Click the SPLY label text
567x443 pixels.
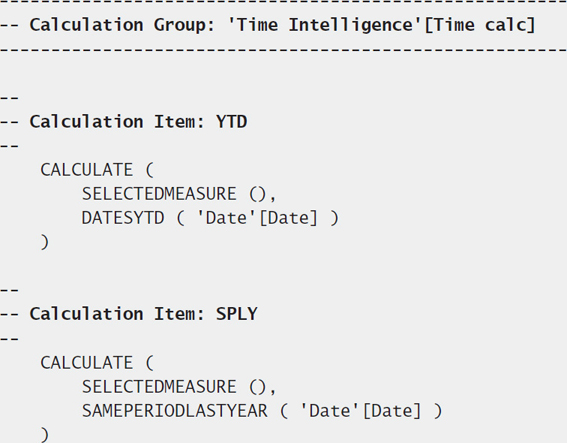pos(236,314)
